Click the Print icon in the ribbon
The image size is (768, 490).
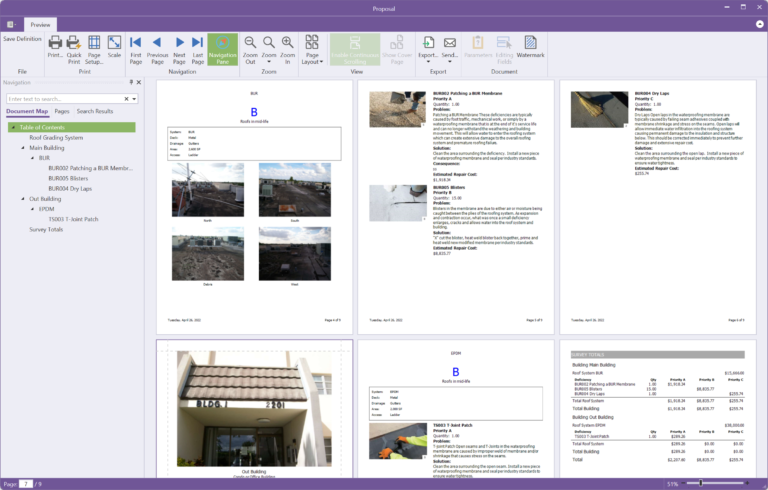[x=55, y=46]
